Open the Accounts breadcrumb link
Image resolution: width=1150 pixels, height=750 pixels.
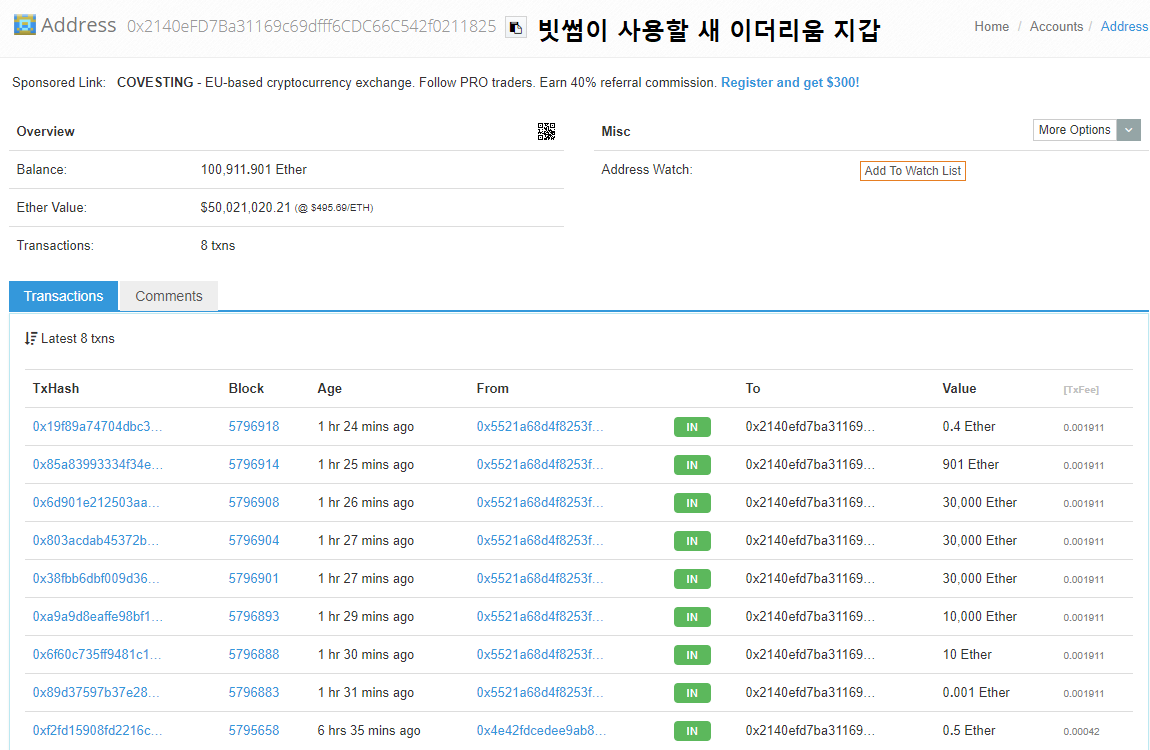(x=1056, y=26)
